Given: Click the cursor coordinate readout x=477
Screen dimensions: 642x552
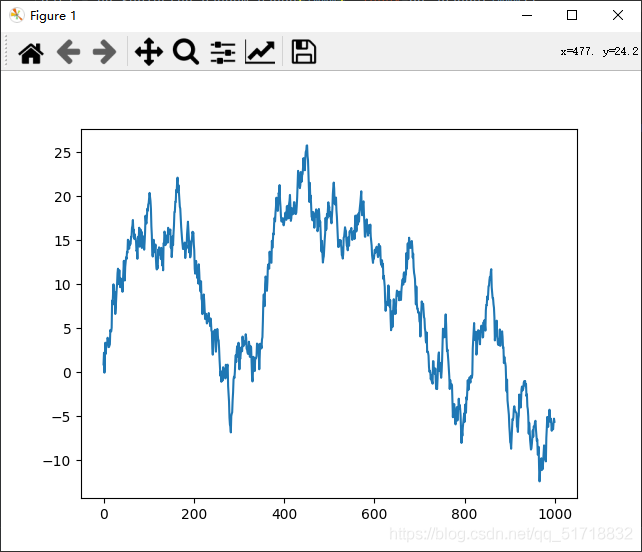Looking at the screenshot, I should tap(577, 52).
